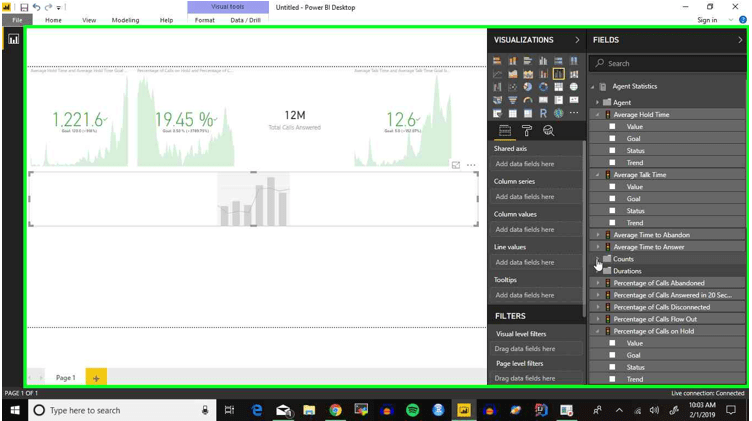752x421 pixels.
Task: Select the KPI visualization
Action: 574,100
